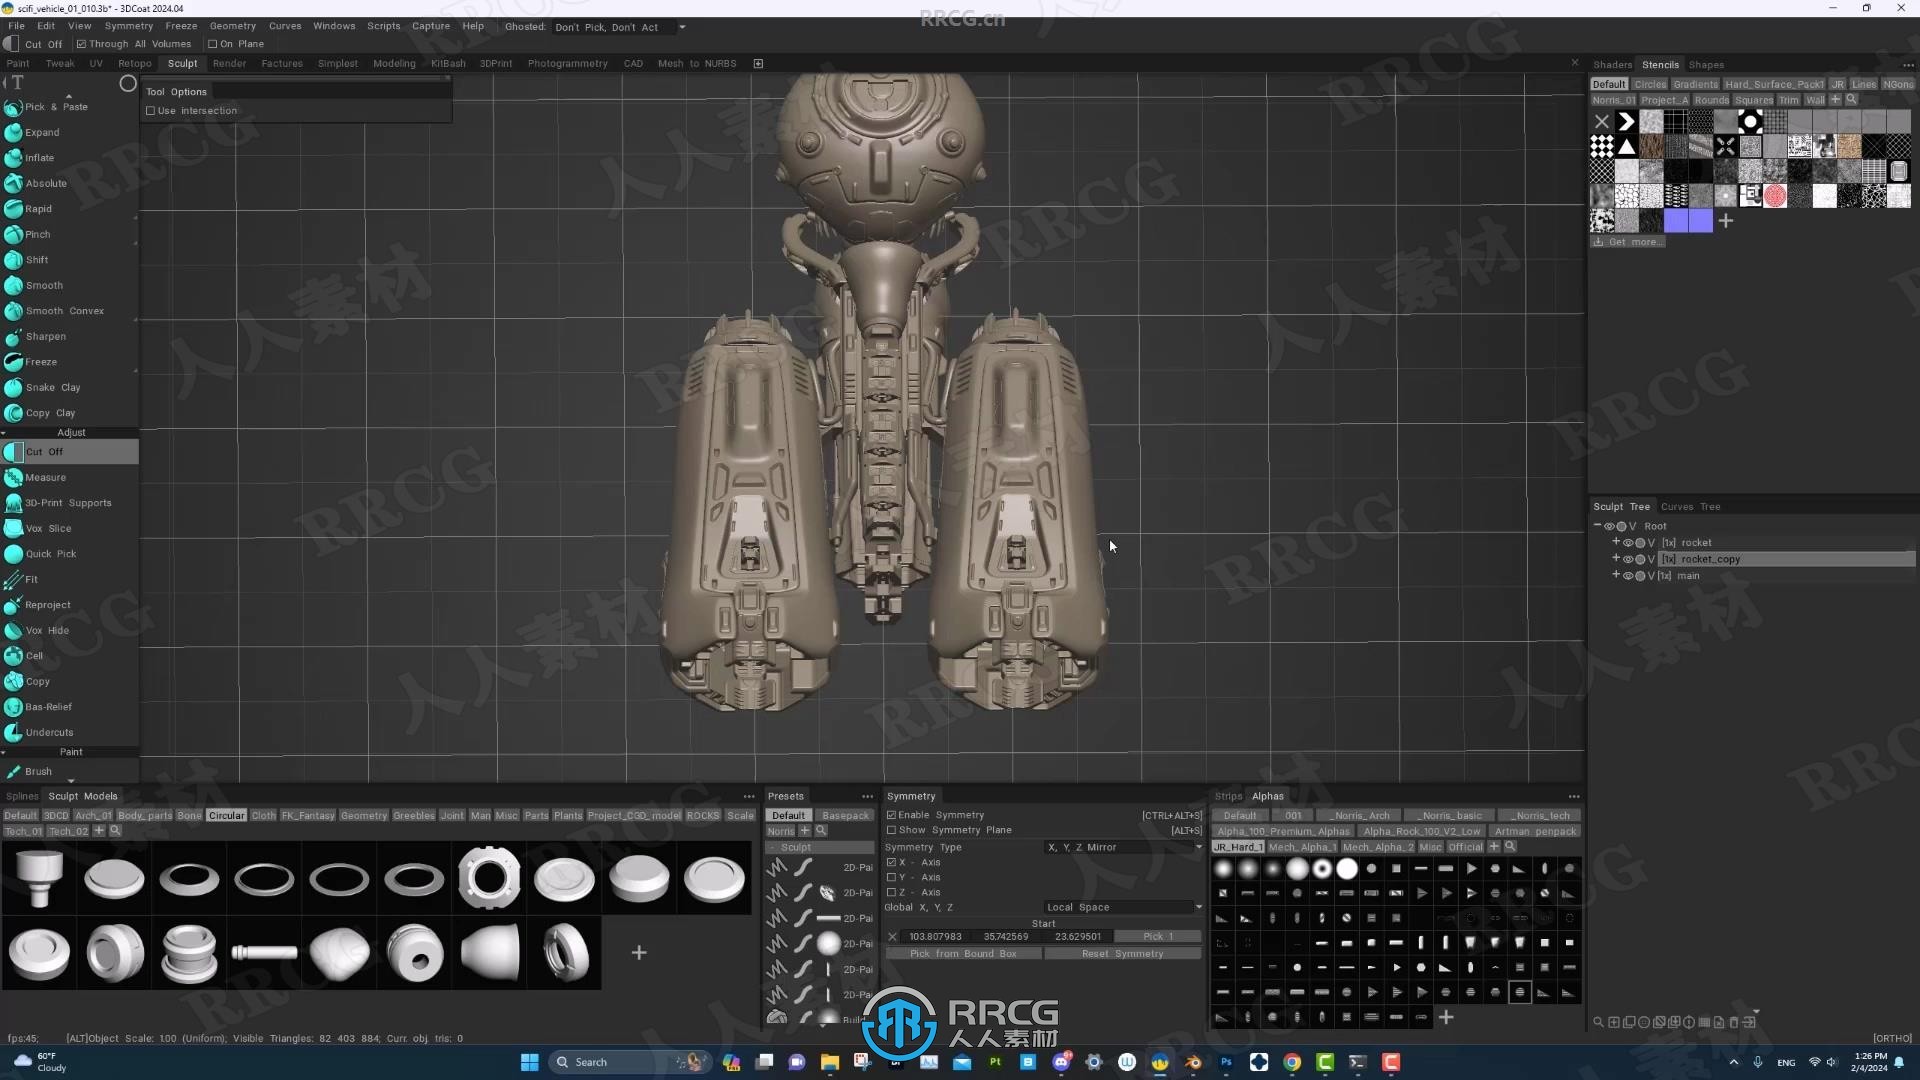1920x1080 pixels.
Task: Open the Greebles sculpt models folder
Action: tap(414, 815)
